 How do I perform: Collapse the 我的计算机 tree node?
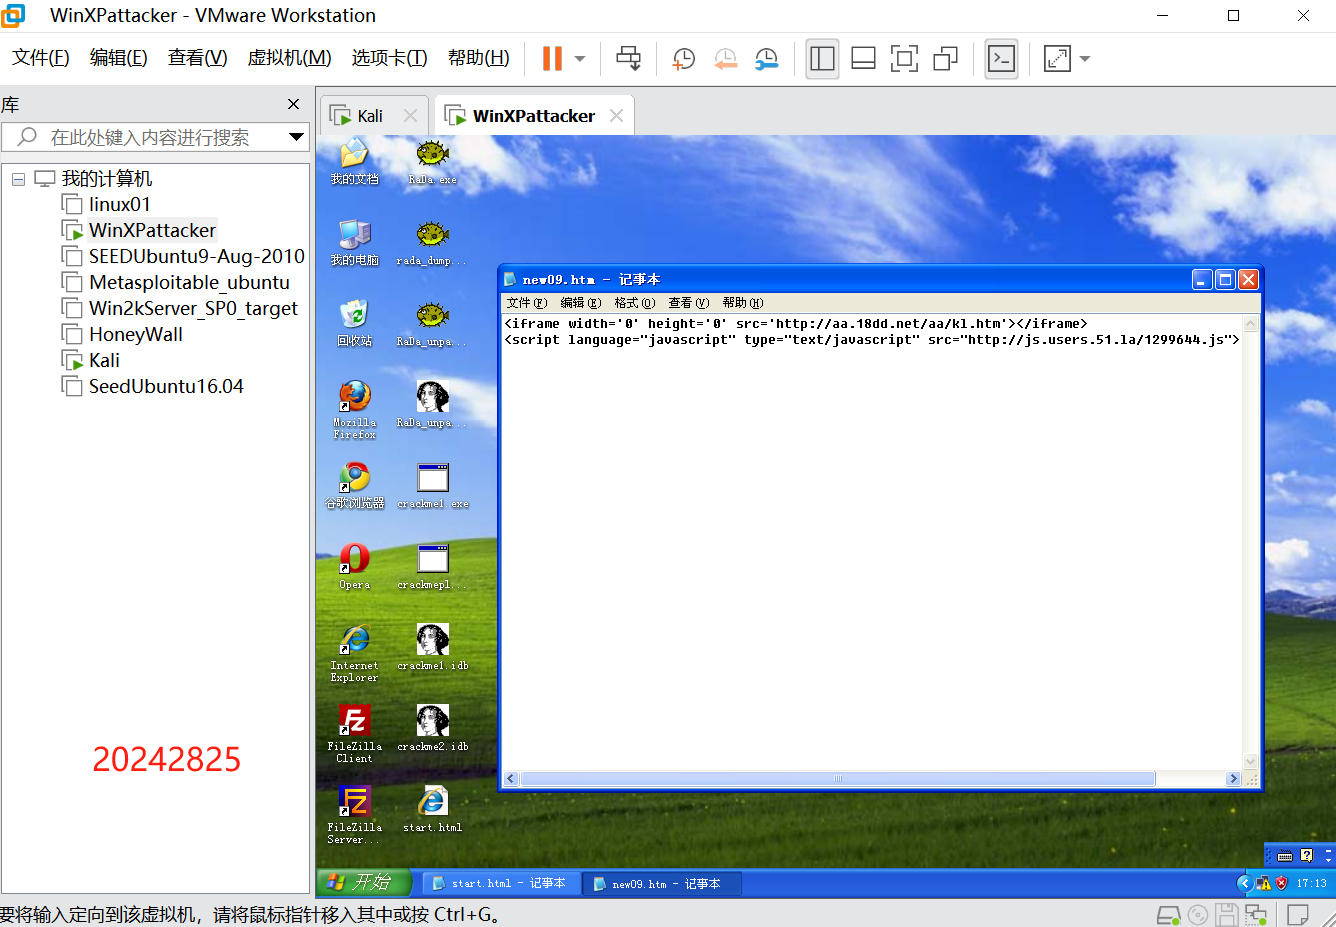(18, 179)
